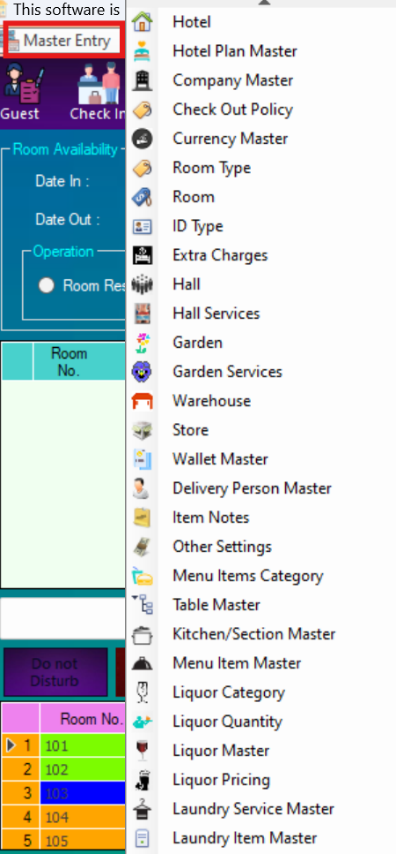Select the Room Reservation radio button
Image resolution: width=396 pixels, height=854 pixels.
coord(46,285)
